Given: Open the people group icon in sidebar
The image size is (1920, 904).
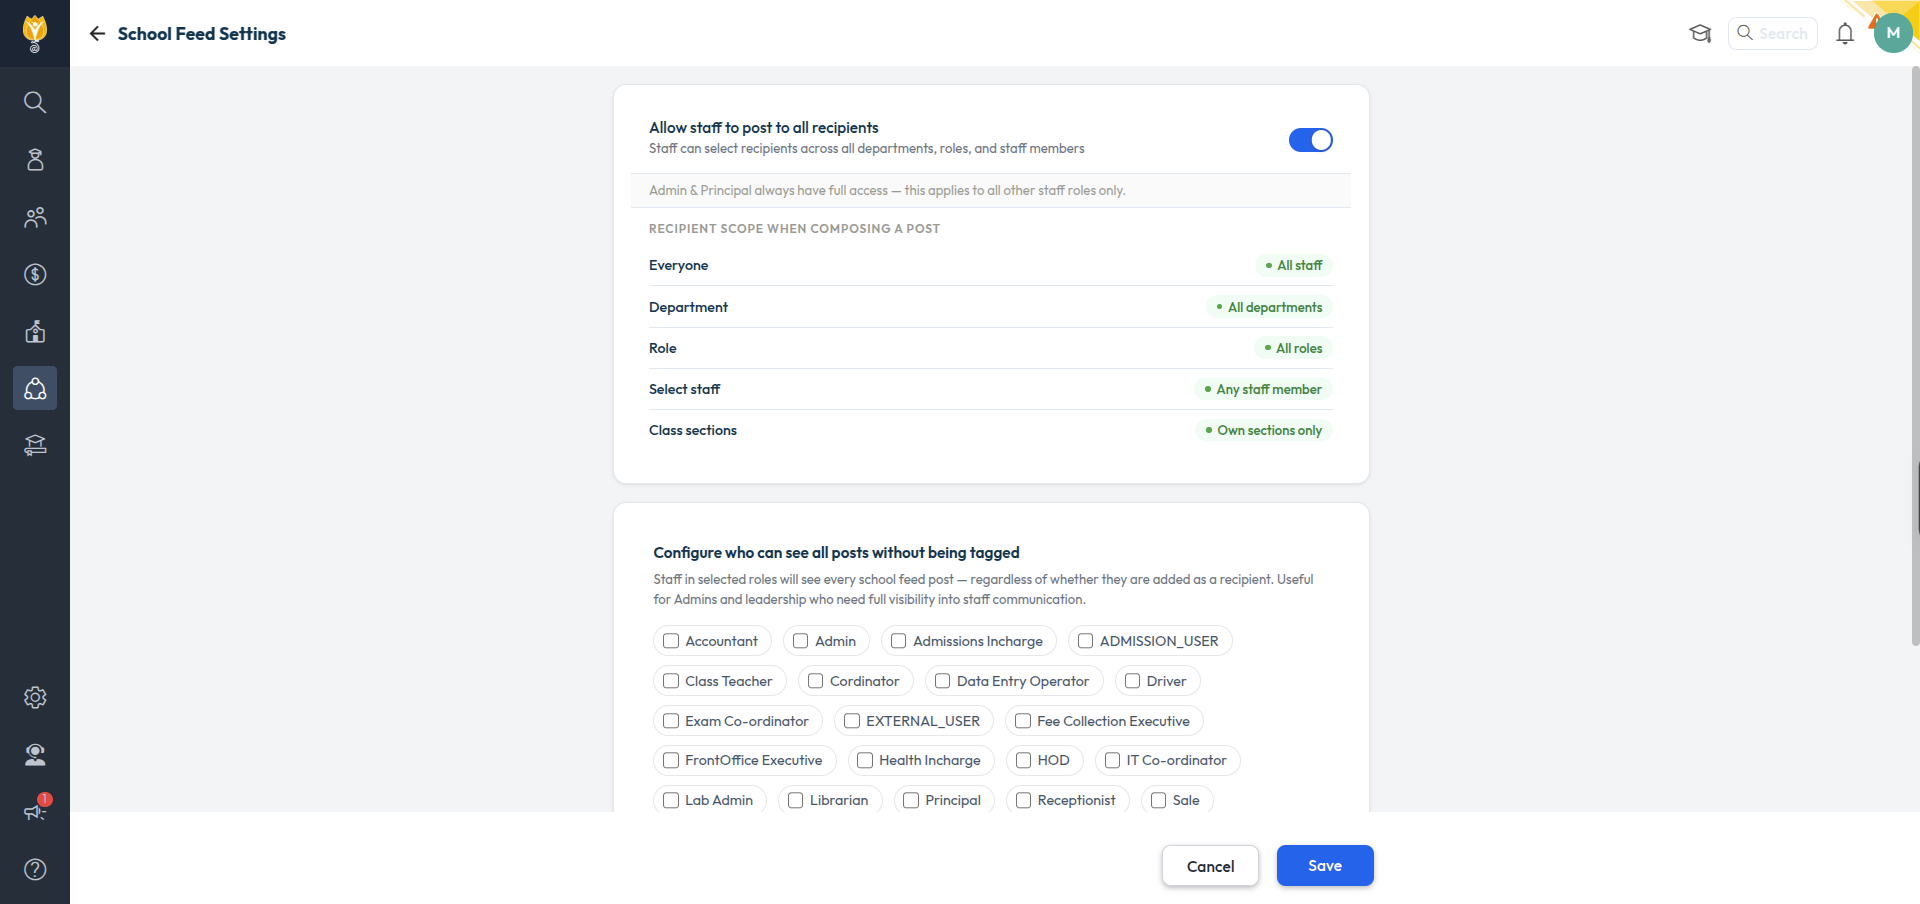Looking at the screenshot, I should tap(35, 217).
